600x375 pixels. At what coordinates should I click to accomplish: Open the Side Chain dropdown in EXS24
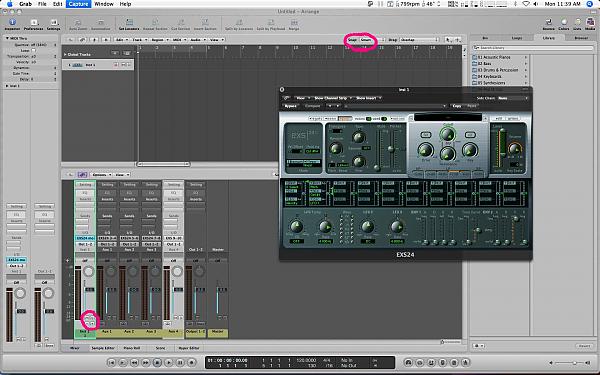click(513, 98)
